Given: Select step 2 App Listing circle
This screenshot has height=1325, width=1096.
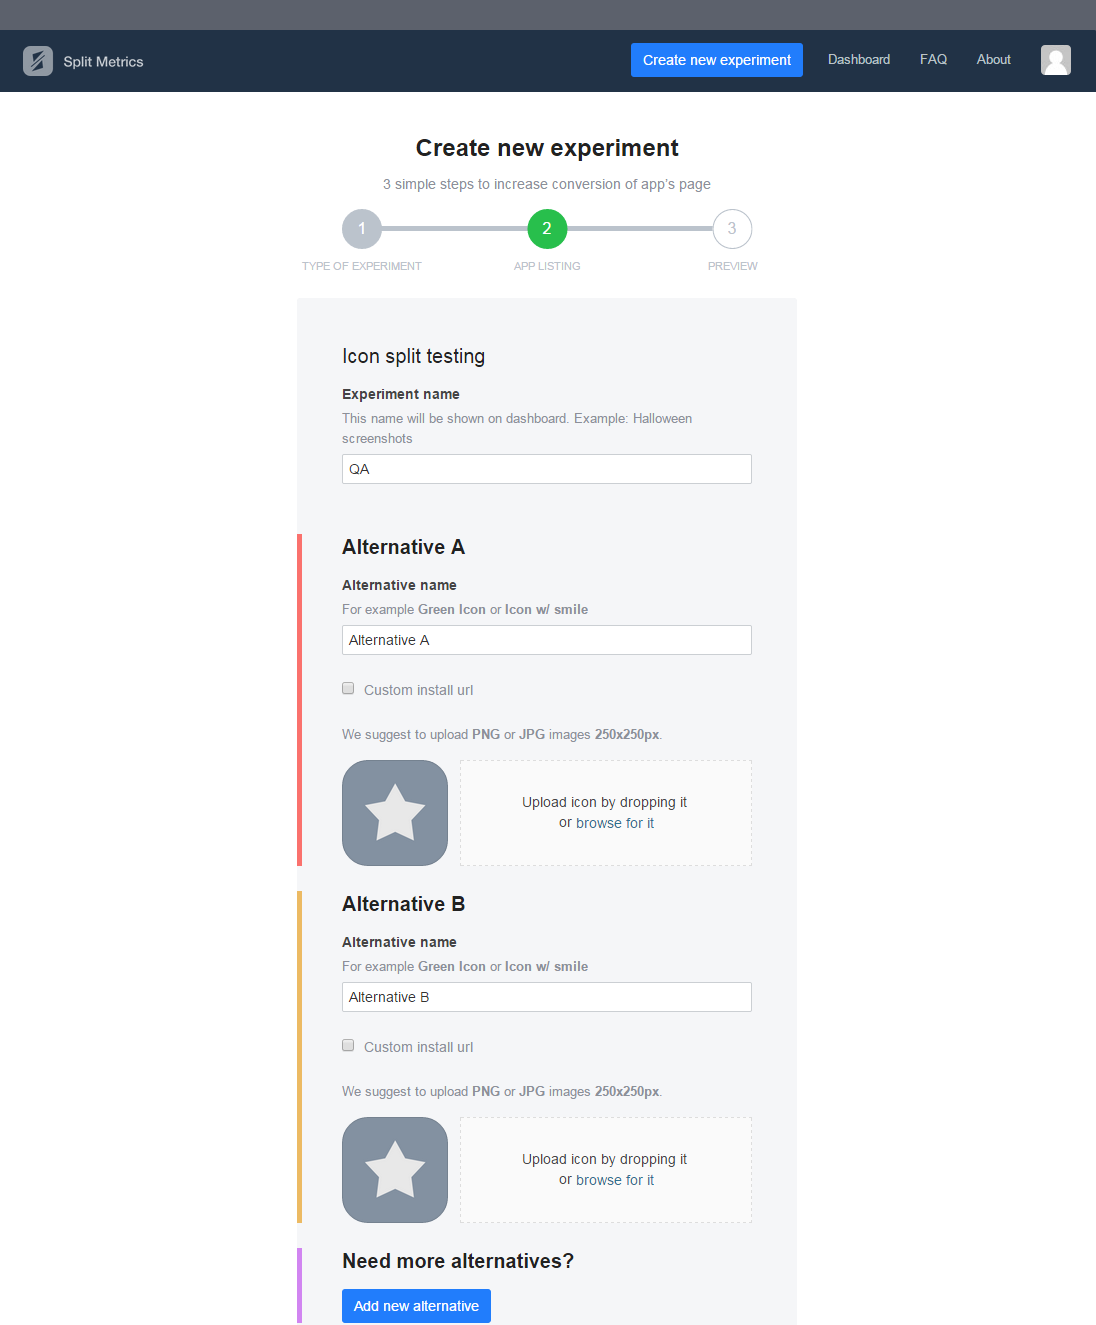Looking at the screenshot, I should pyautogui.click(x=547, y=229).
